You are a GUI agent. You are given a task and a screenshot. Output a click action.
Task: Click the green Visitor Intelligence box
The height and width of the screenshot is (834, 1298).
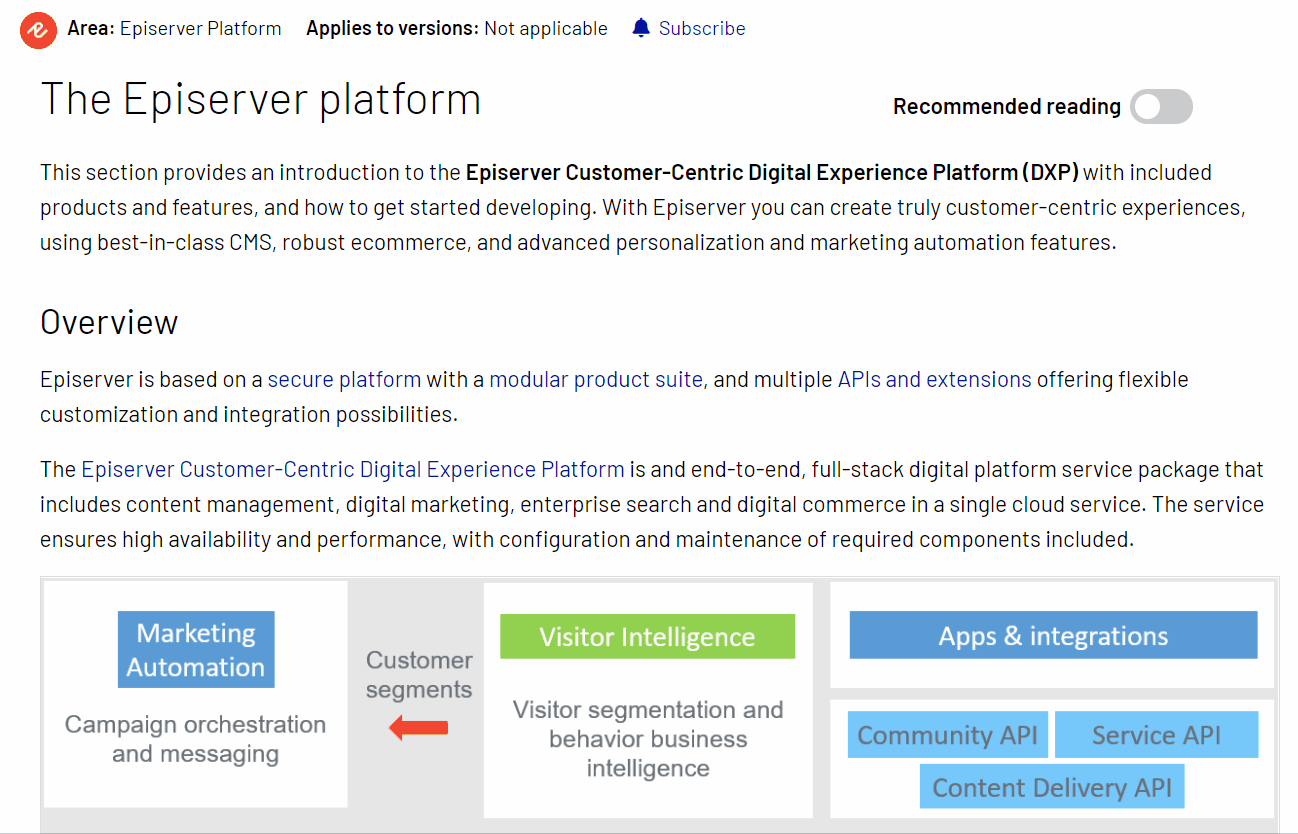click(x=647, y=637)
